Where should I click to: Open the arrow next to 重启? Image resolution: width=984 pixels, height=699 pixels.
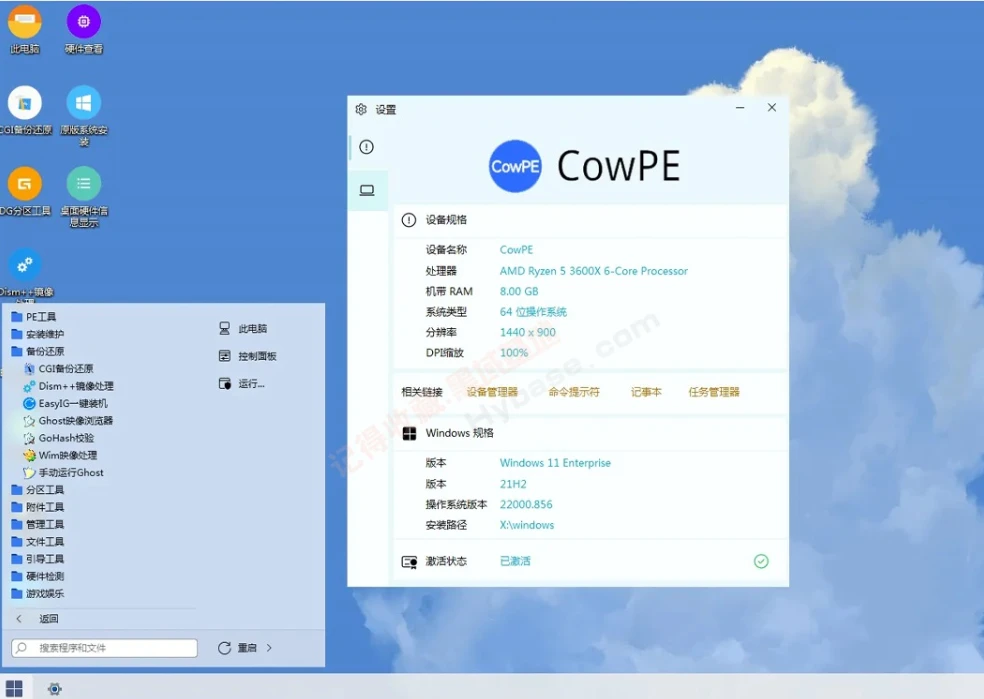269,648
